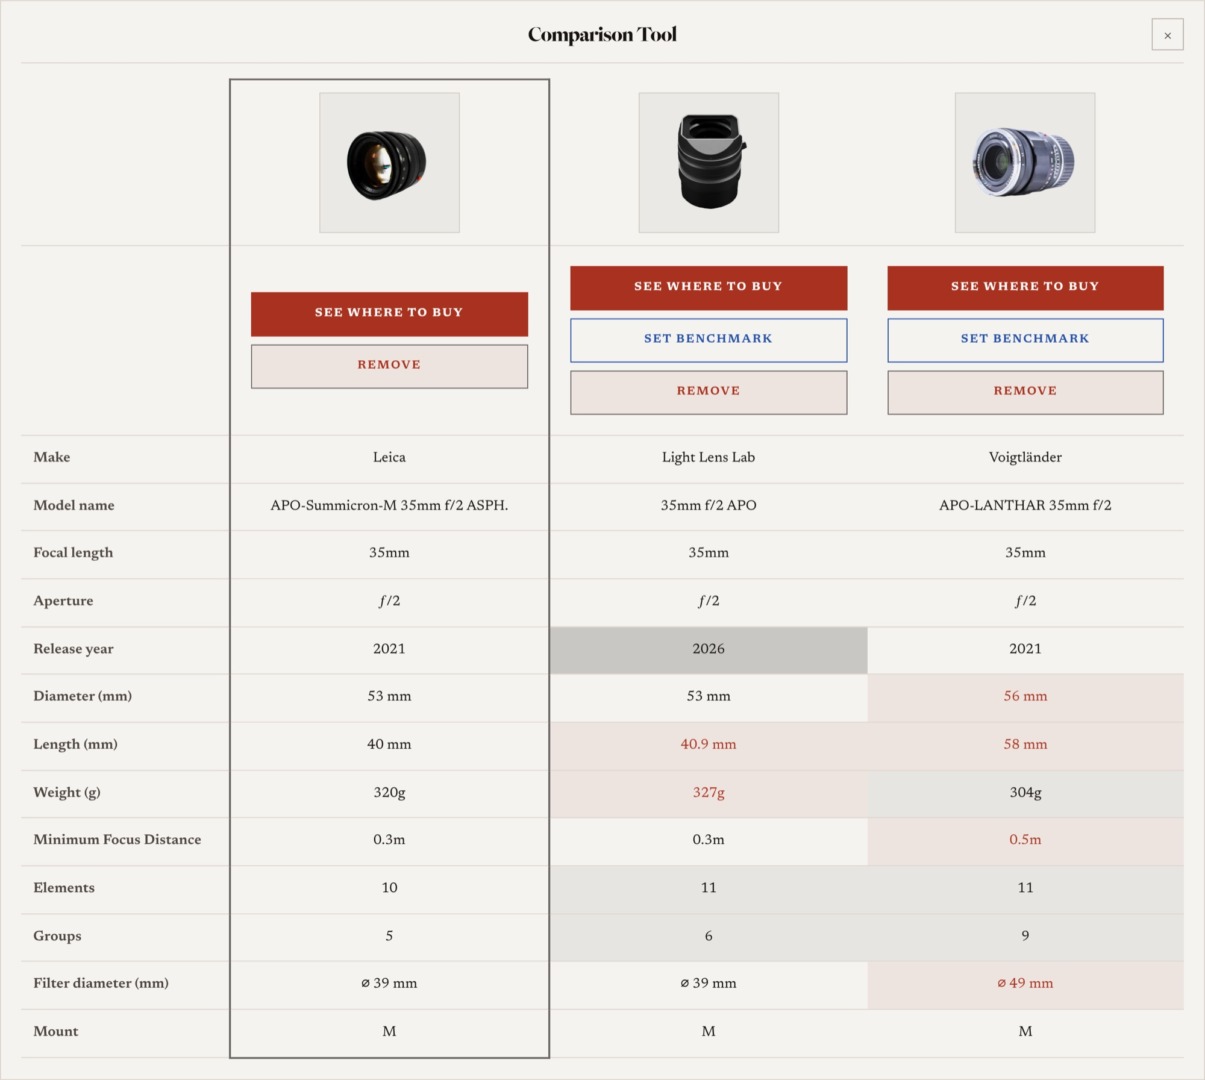Screen dimensions: 1205x1080
Task: Select the 40.9 mm length value
Action: 708,744
